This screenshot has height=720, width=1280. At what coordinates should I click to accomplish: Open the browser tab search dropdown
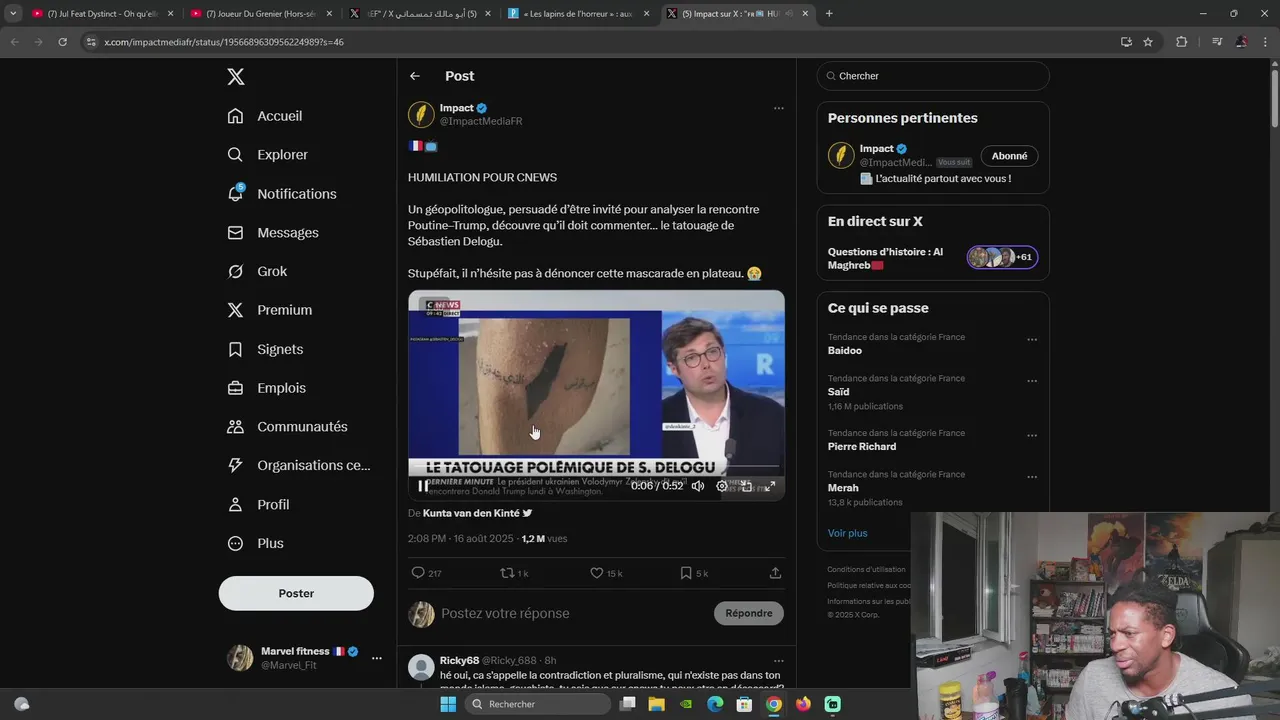pos(13,14)
